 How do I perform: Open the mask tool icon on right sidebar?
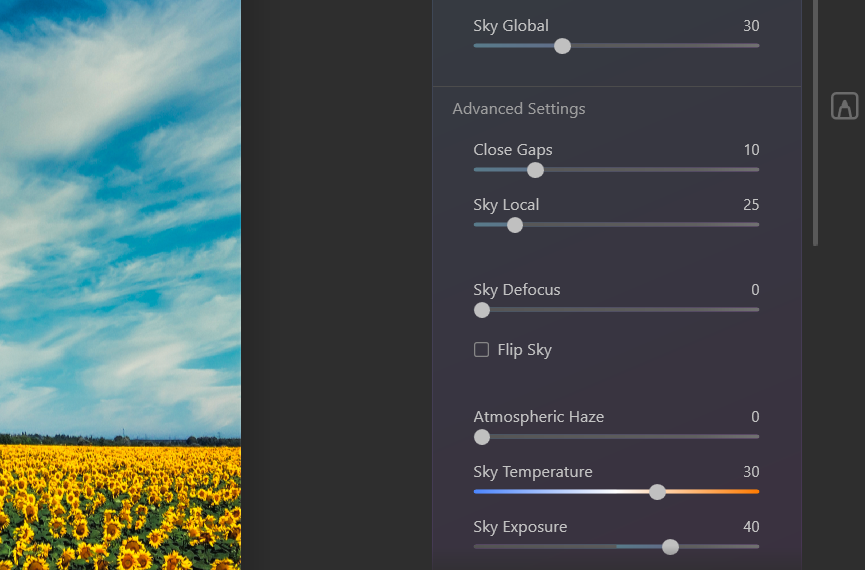click(845, 106)
